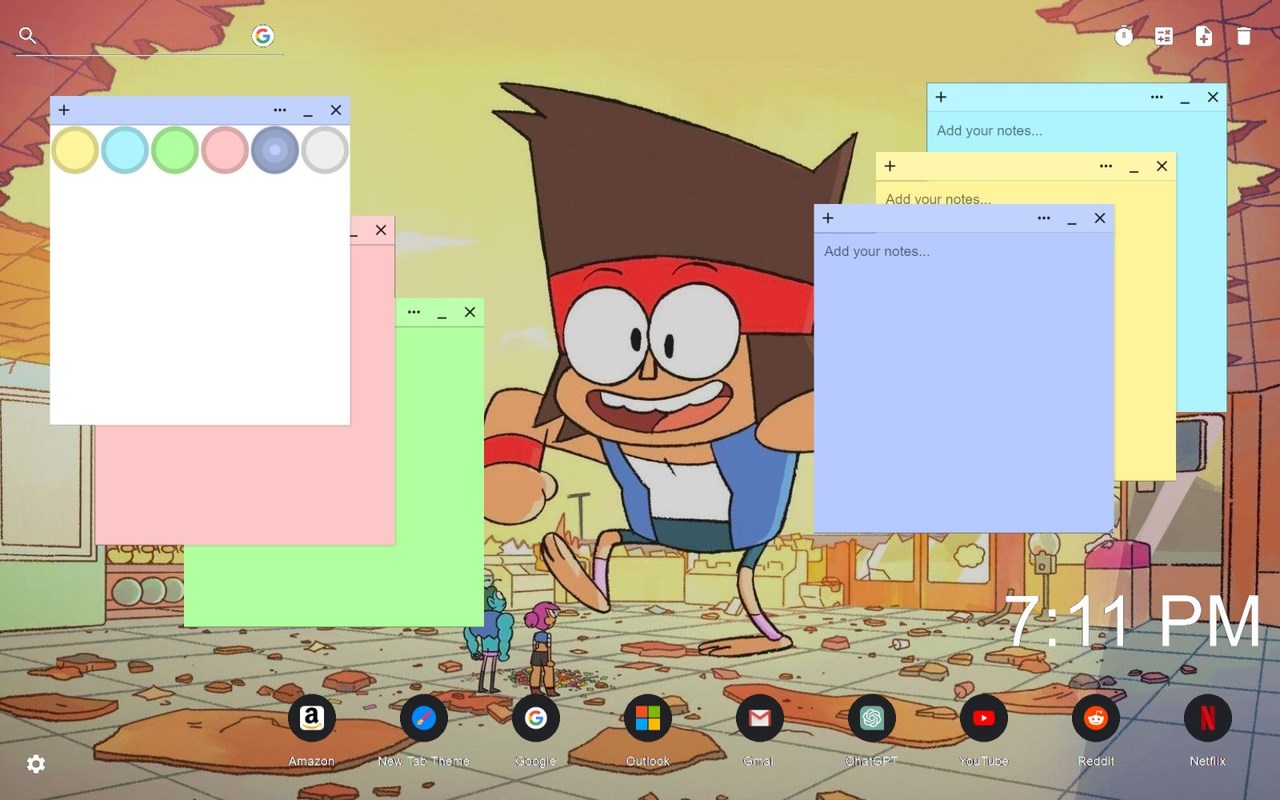Screen dimensions: 1280x800
Task: Close the pink sticky note
Action: [381, 230]
